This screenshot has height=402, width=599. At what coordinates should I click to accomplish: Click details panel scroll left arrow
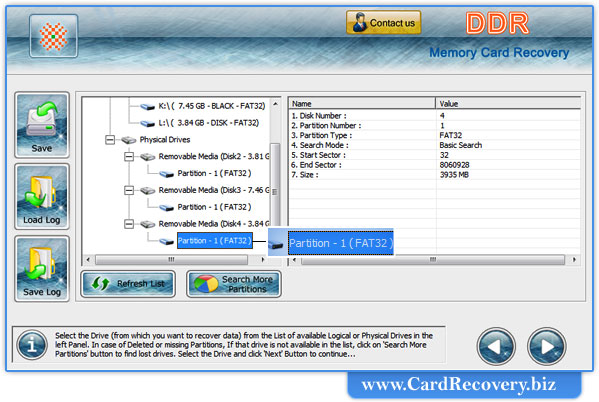[x=294, y=260]
